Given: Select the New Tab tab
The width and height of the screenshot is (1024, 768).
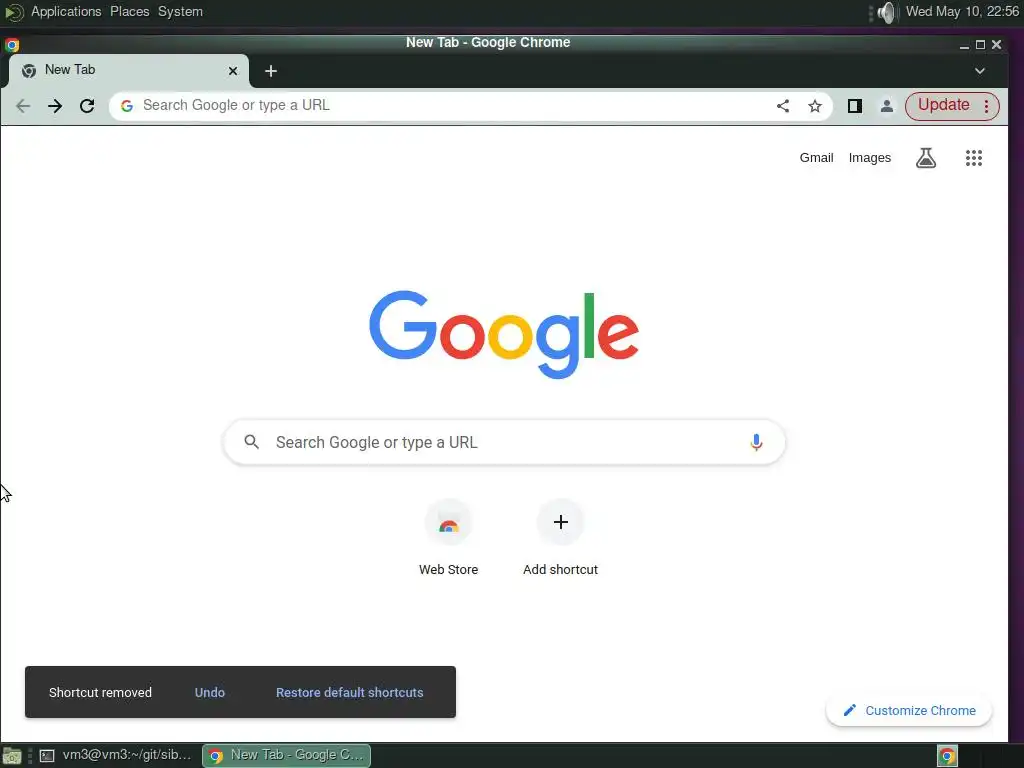Looking at the screenshot, I should coord(129,71).
